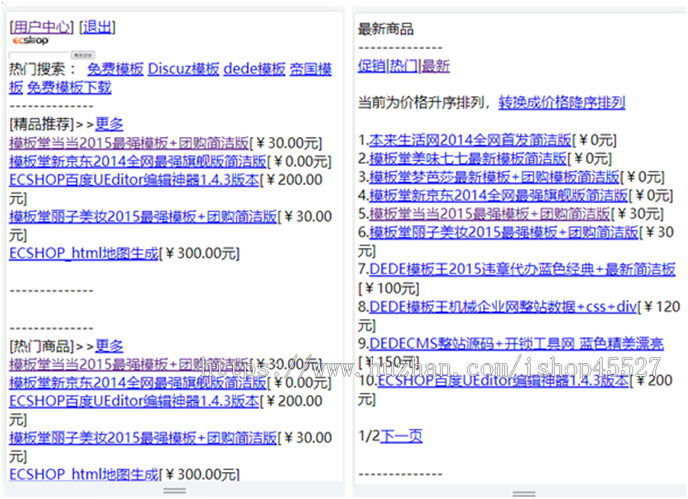This screenshot has height=499, width=688.
Task: Open list item 1 本来生活网2014
Action: 470,140
